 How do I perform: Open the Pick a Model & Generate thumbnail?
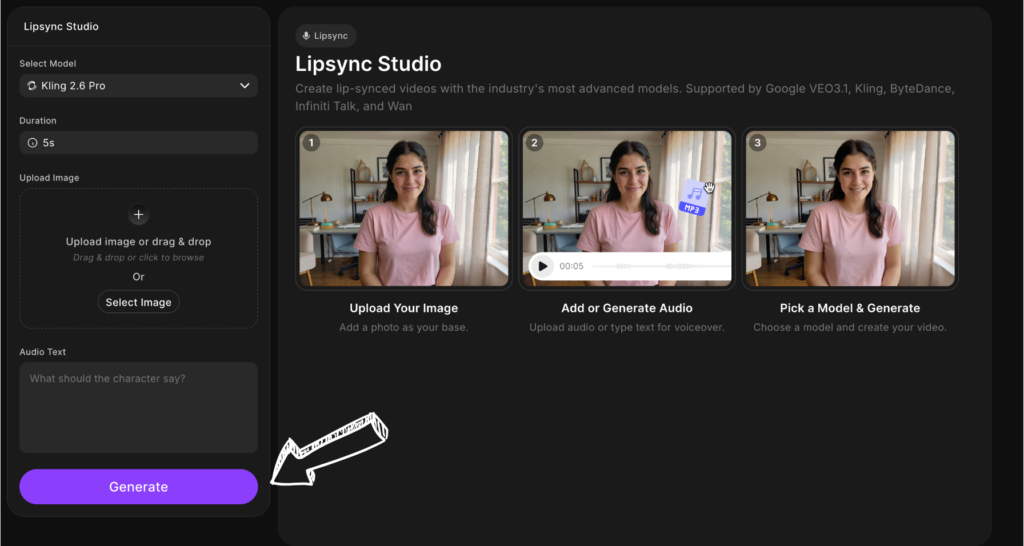point(849,208)
